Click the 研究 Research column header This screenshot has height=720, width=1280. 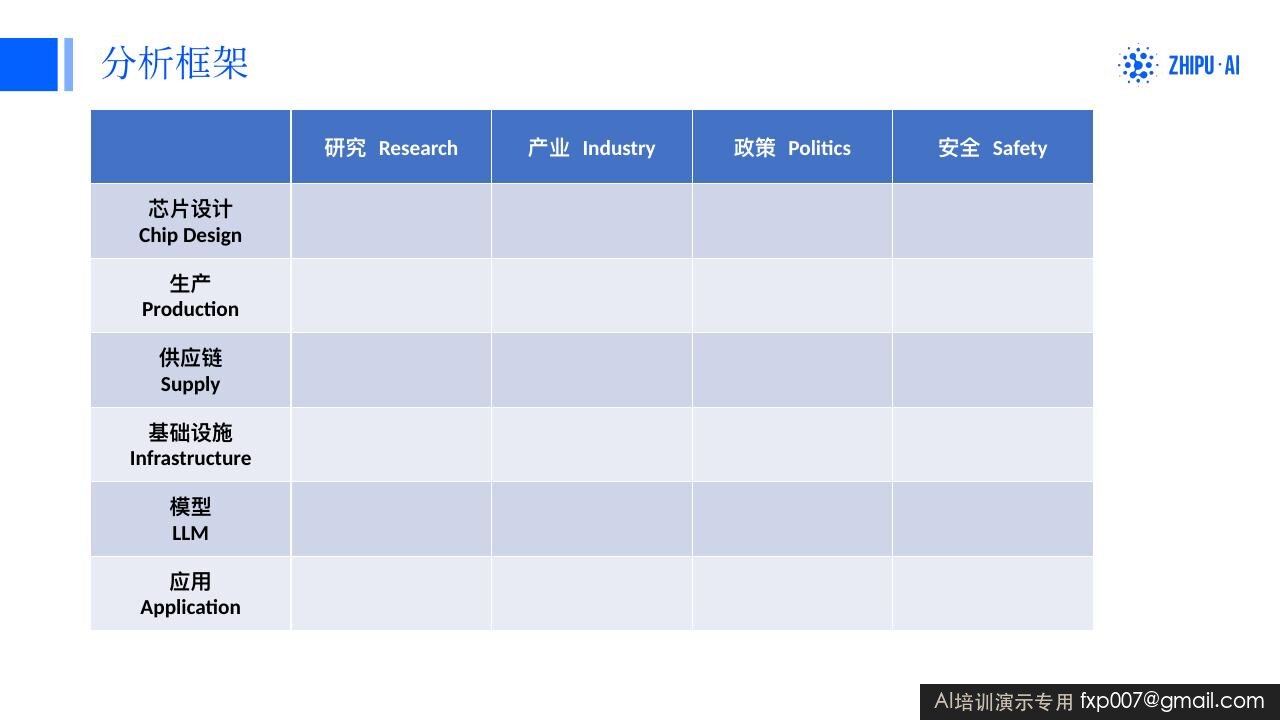(x=391, y=147)
